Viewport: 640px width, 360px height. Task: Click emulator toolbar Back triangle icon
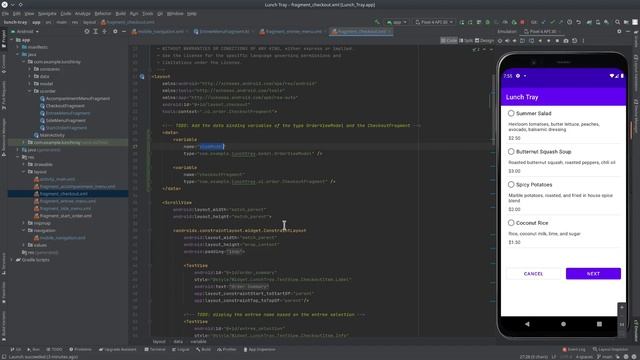(540, 41)
